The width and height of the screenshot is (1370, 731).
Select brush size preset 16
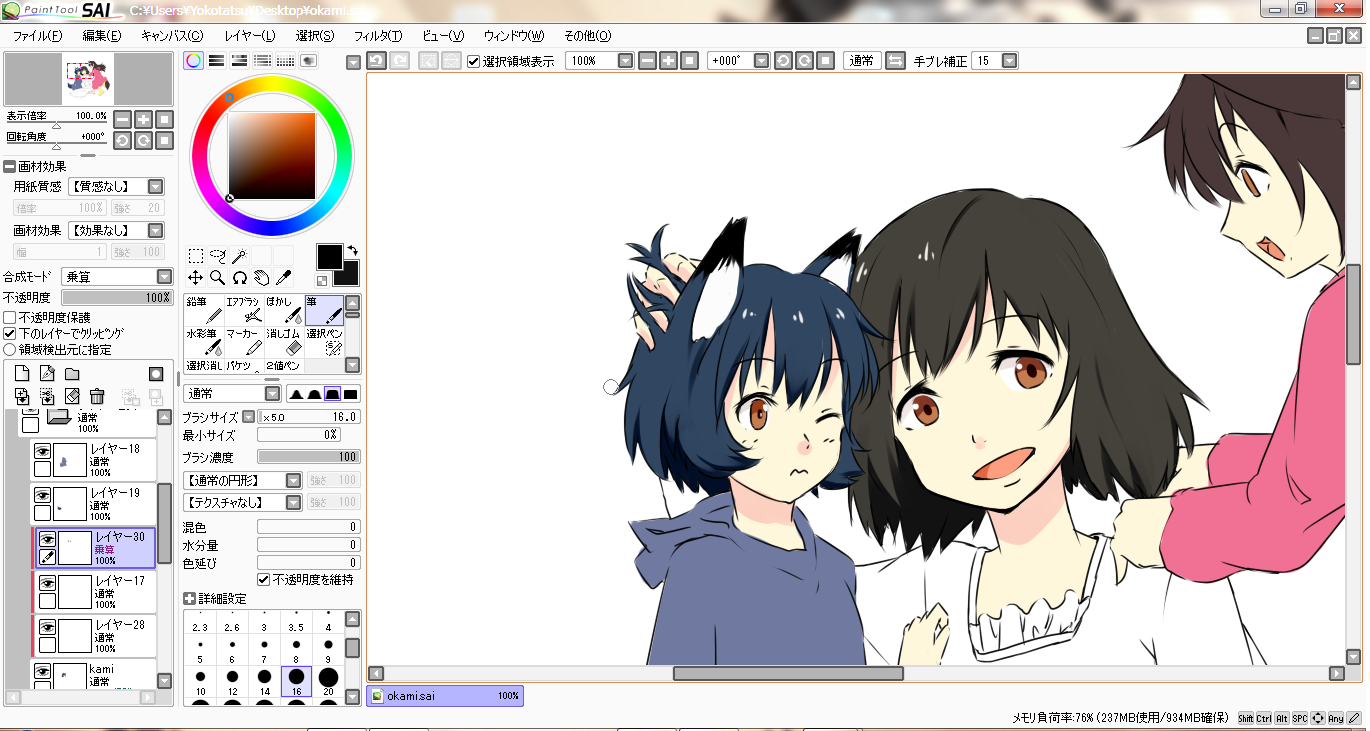[296, 680]
